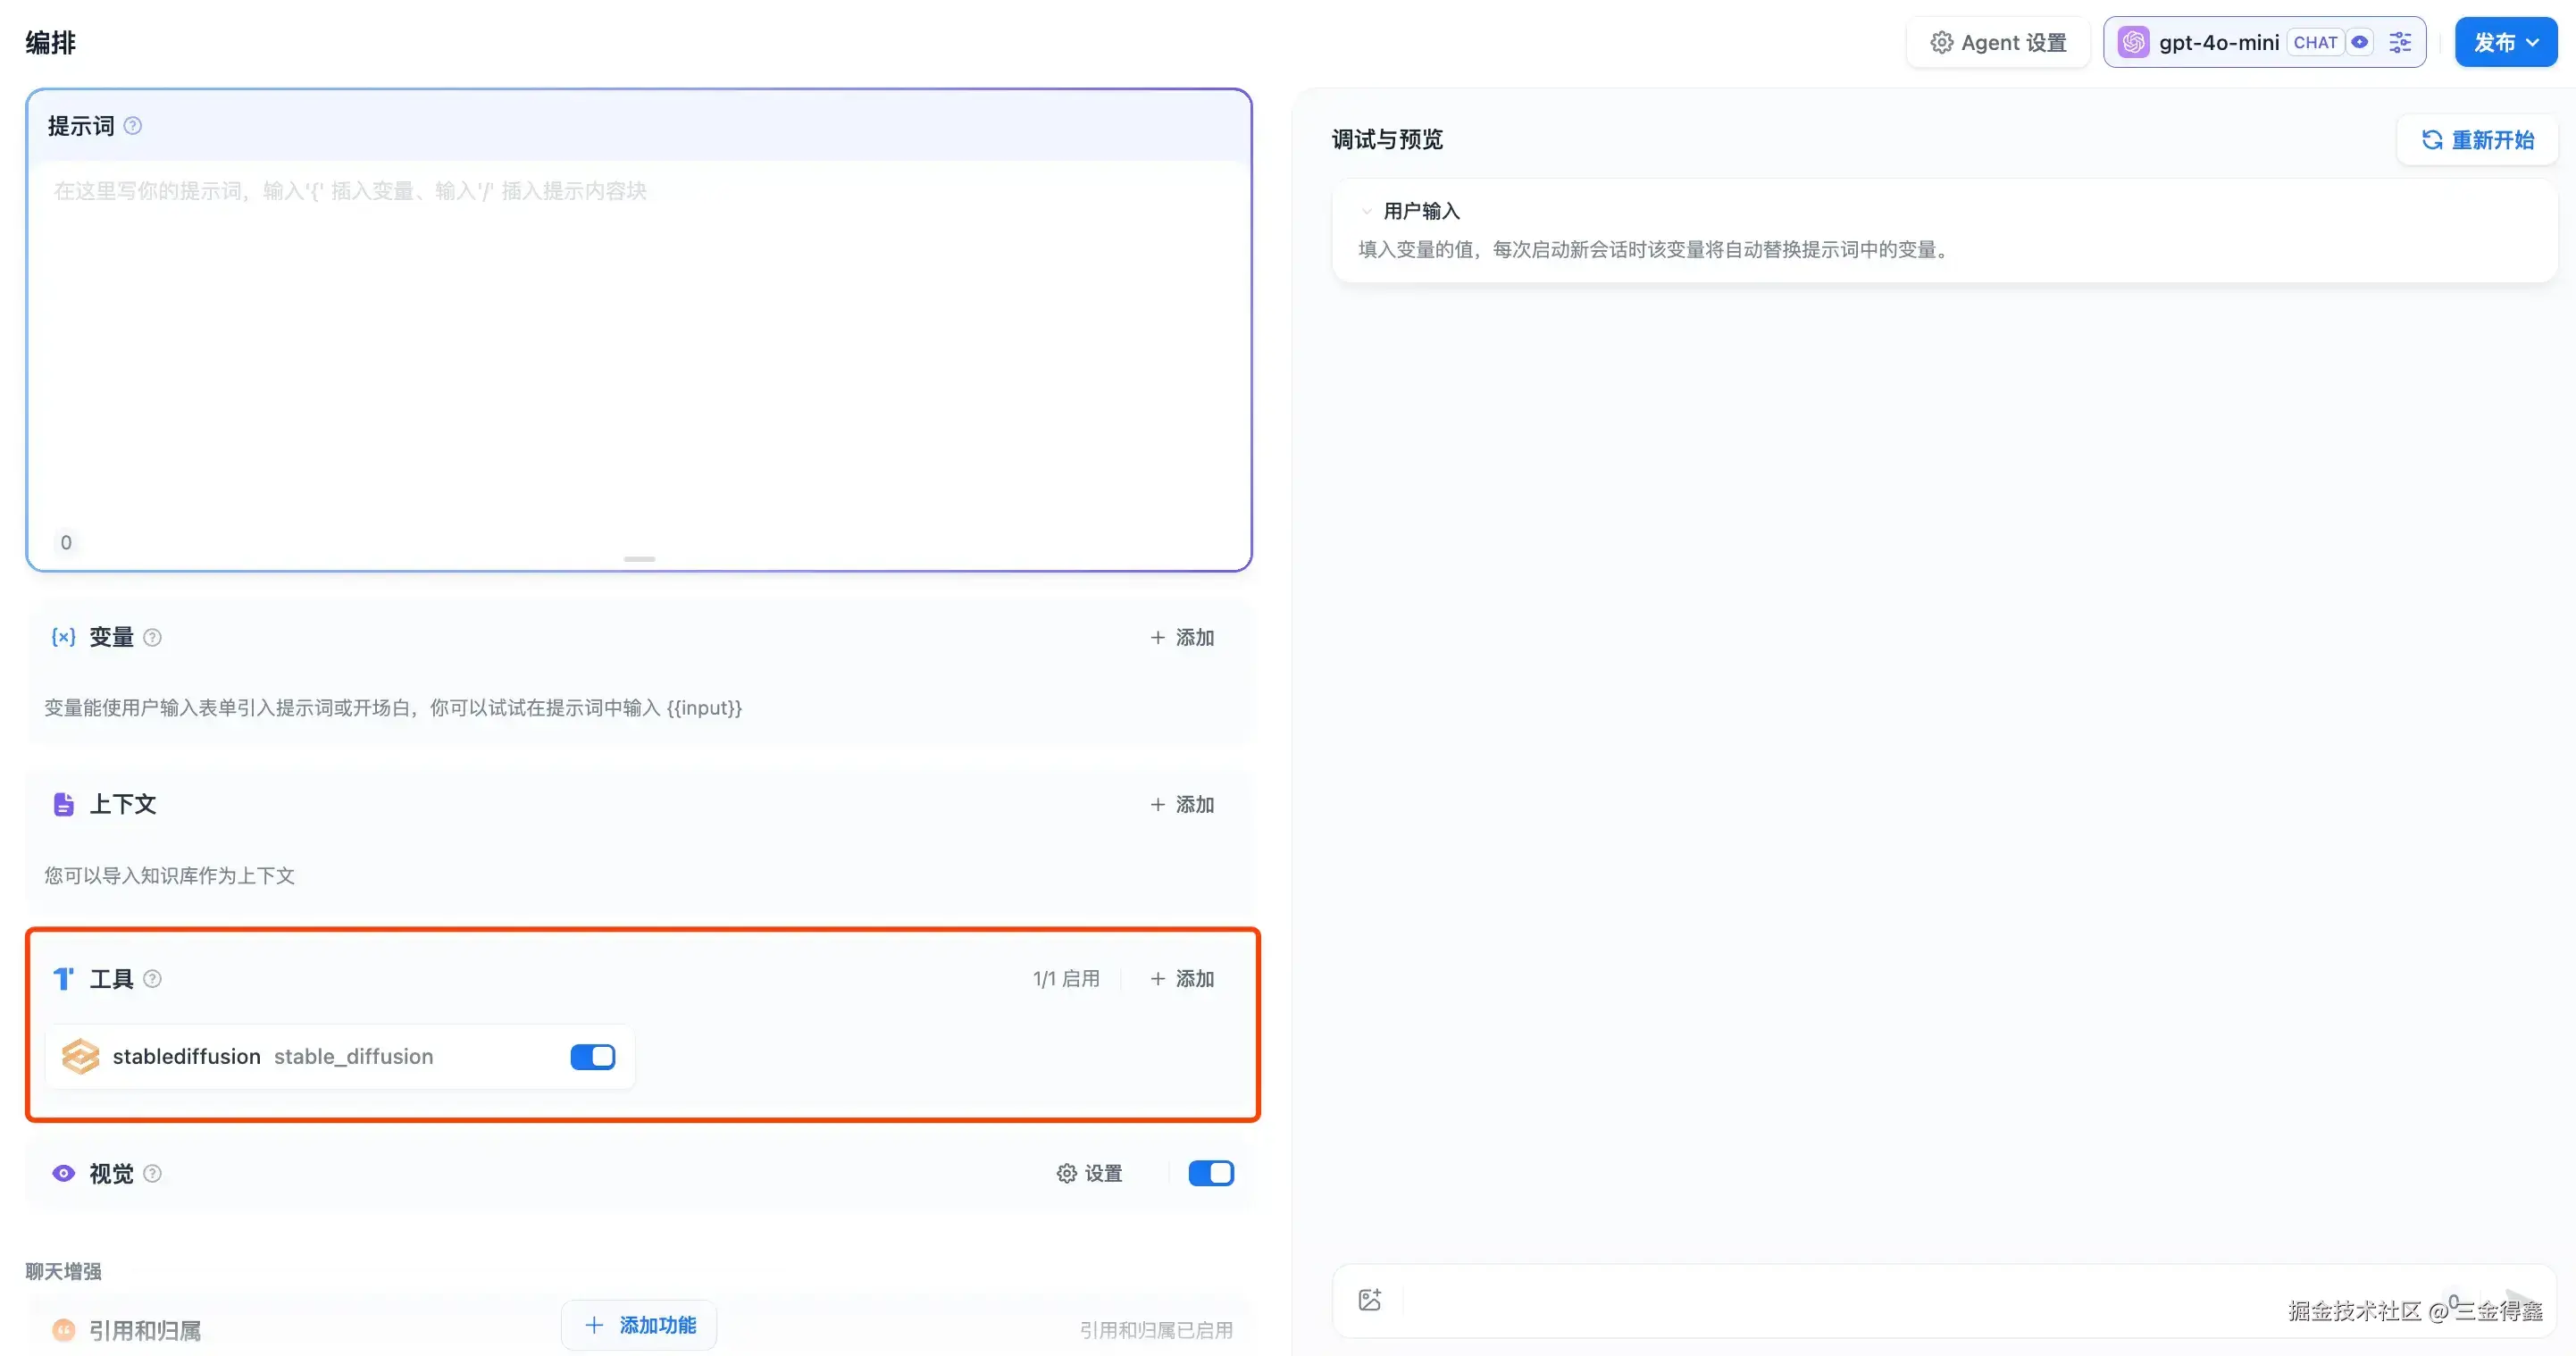
Task: Collapse the 用户输入 section chevron
Action: click(x=1367, y=212)
